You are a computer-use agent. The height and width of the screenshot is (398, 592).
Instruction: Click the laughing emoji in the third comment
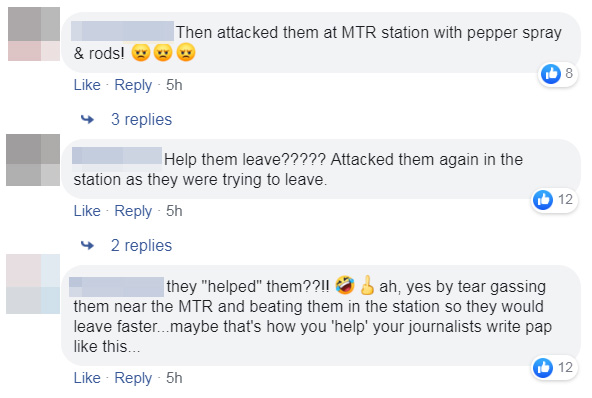(x=345, y=285)
